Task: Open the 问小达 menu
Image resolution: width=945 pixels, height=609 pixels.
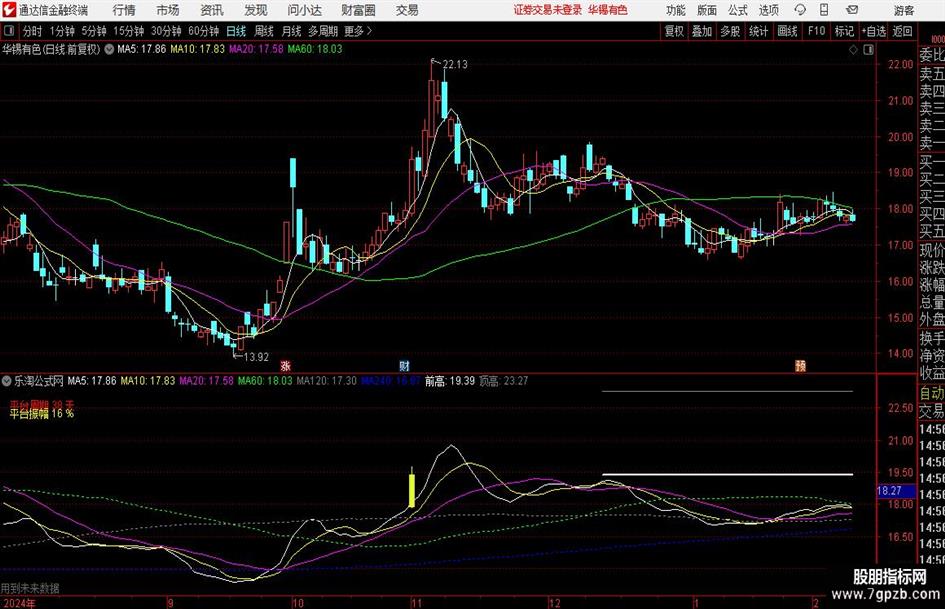Action: [304, 10]
